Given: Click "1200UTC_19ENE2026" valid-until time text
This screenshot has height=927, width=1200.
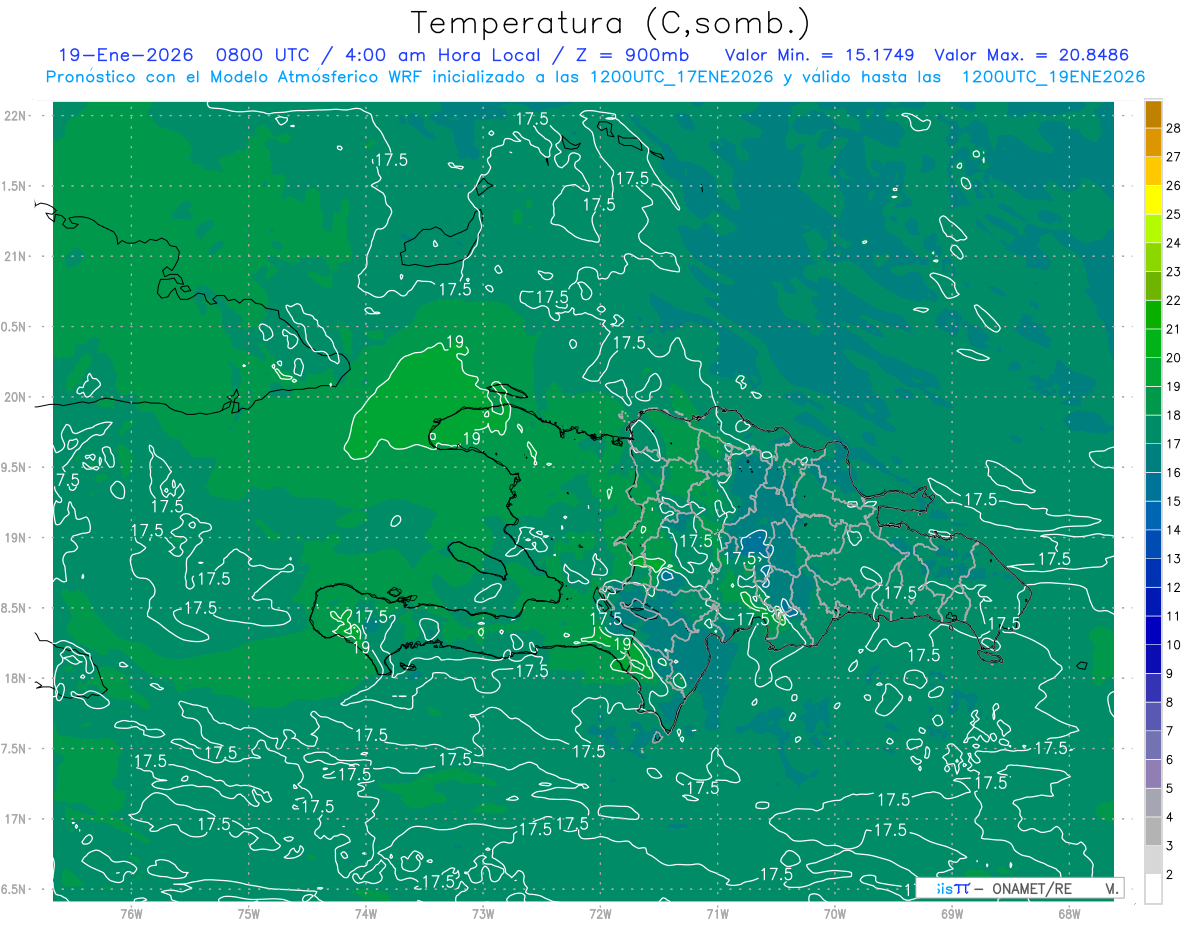Looking at the screenshot, I should click(1053, 77).
